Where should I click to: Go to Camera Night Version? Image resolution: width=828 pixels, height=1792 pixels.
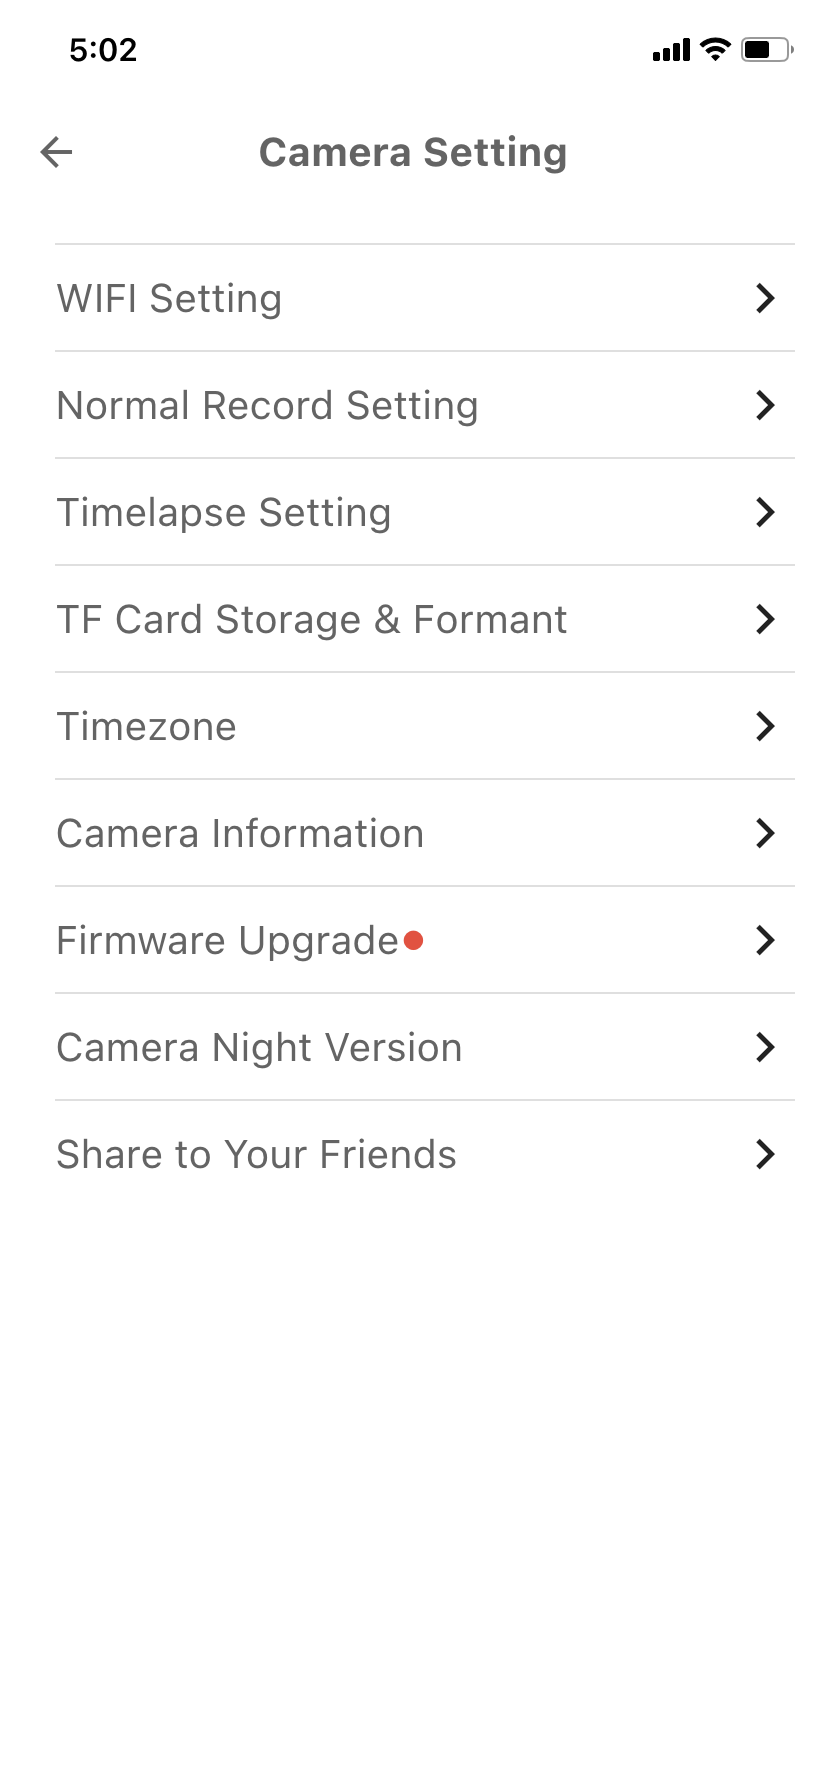(260, 1047)
